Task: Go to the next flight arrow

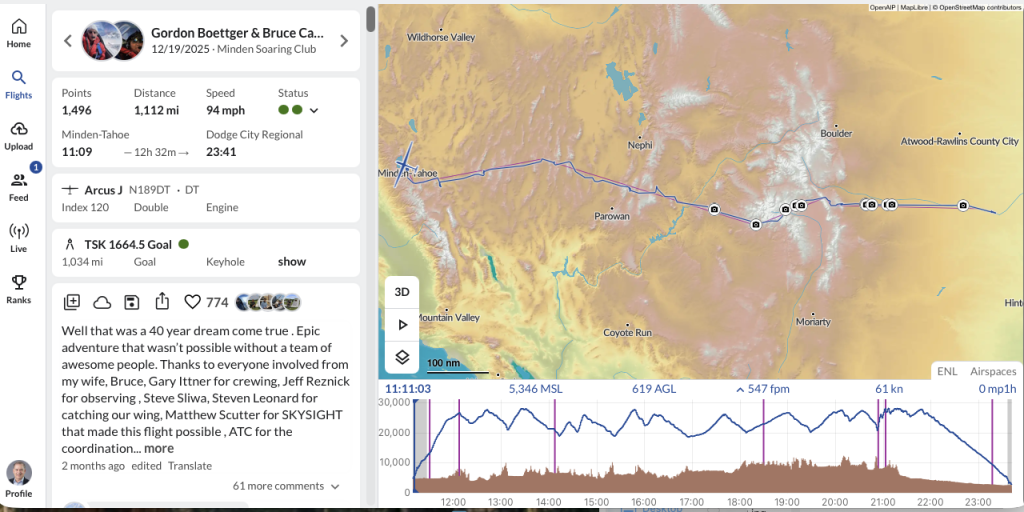Action: pyautogui.click(x=344, y=41)
